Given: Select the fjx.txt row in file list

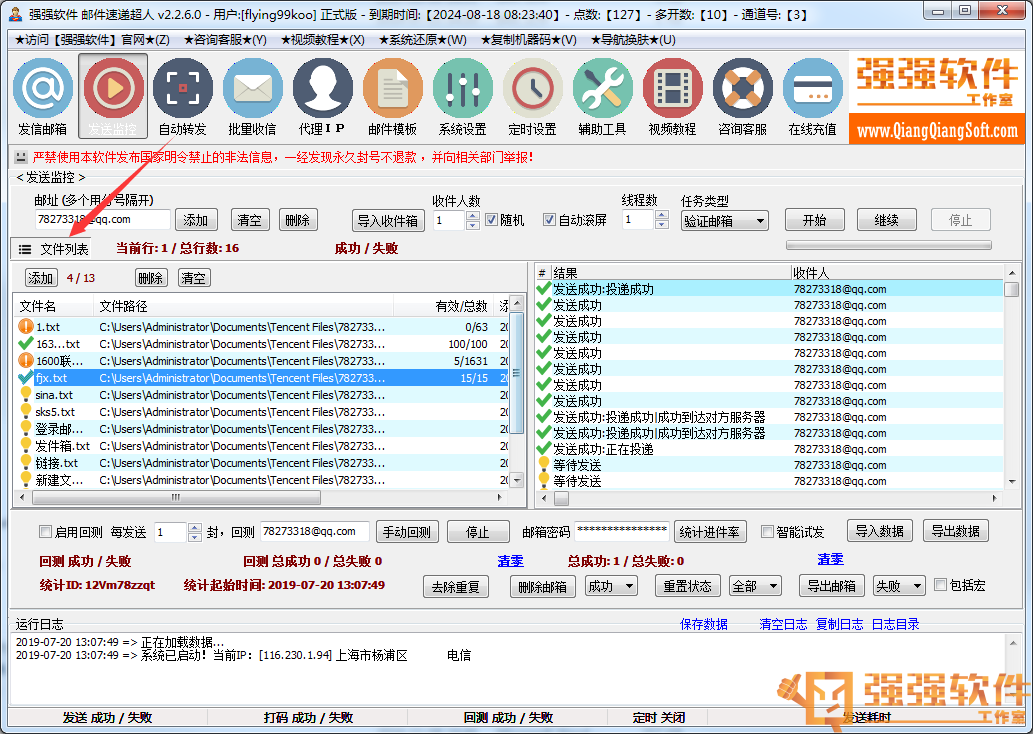Looking at the screenshot, I should [x=262, y=378].
